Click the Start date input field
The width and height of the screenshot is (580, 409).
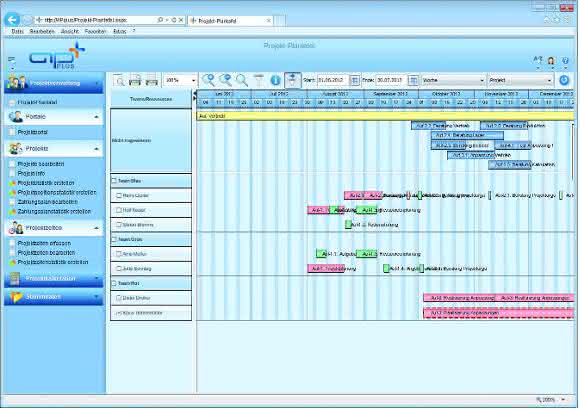pos(333,80)
